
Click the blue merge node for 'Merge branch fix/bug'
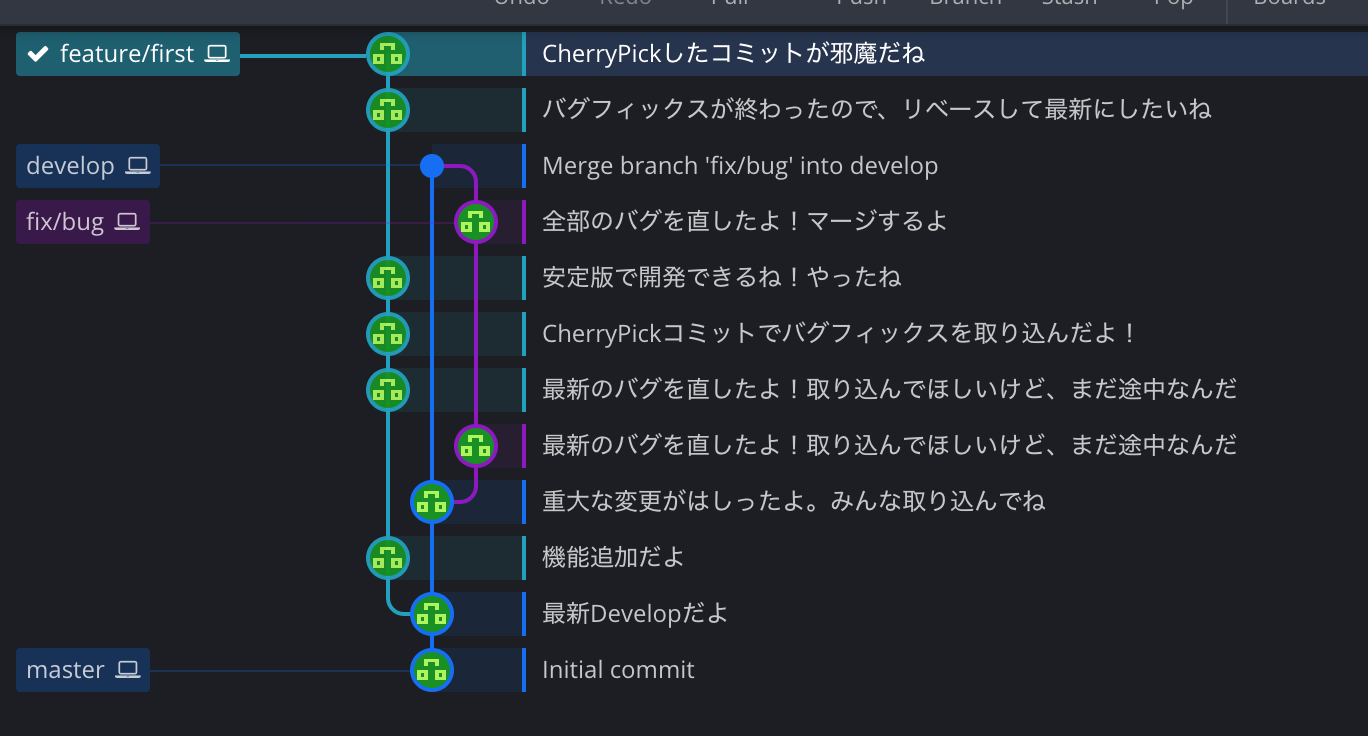(432, 166)
